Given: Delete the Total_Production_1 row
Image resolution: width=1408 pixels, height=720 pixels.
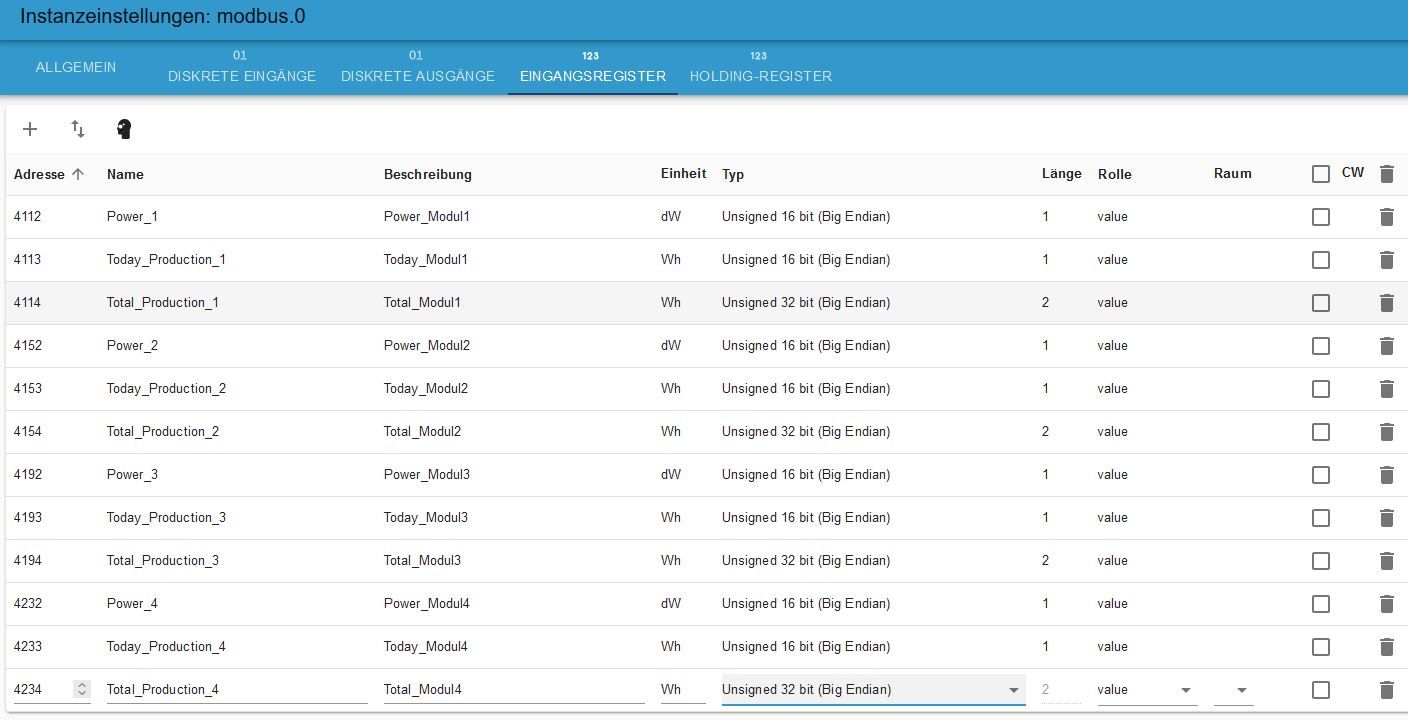Looking at the screenshot, I should (1386, 303).
